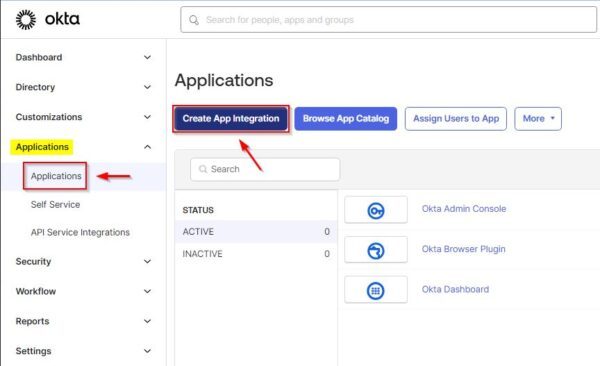Open the Customizations sidebar menu
The image size is (600, 366).
49,117
